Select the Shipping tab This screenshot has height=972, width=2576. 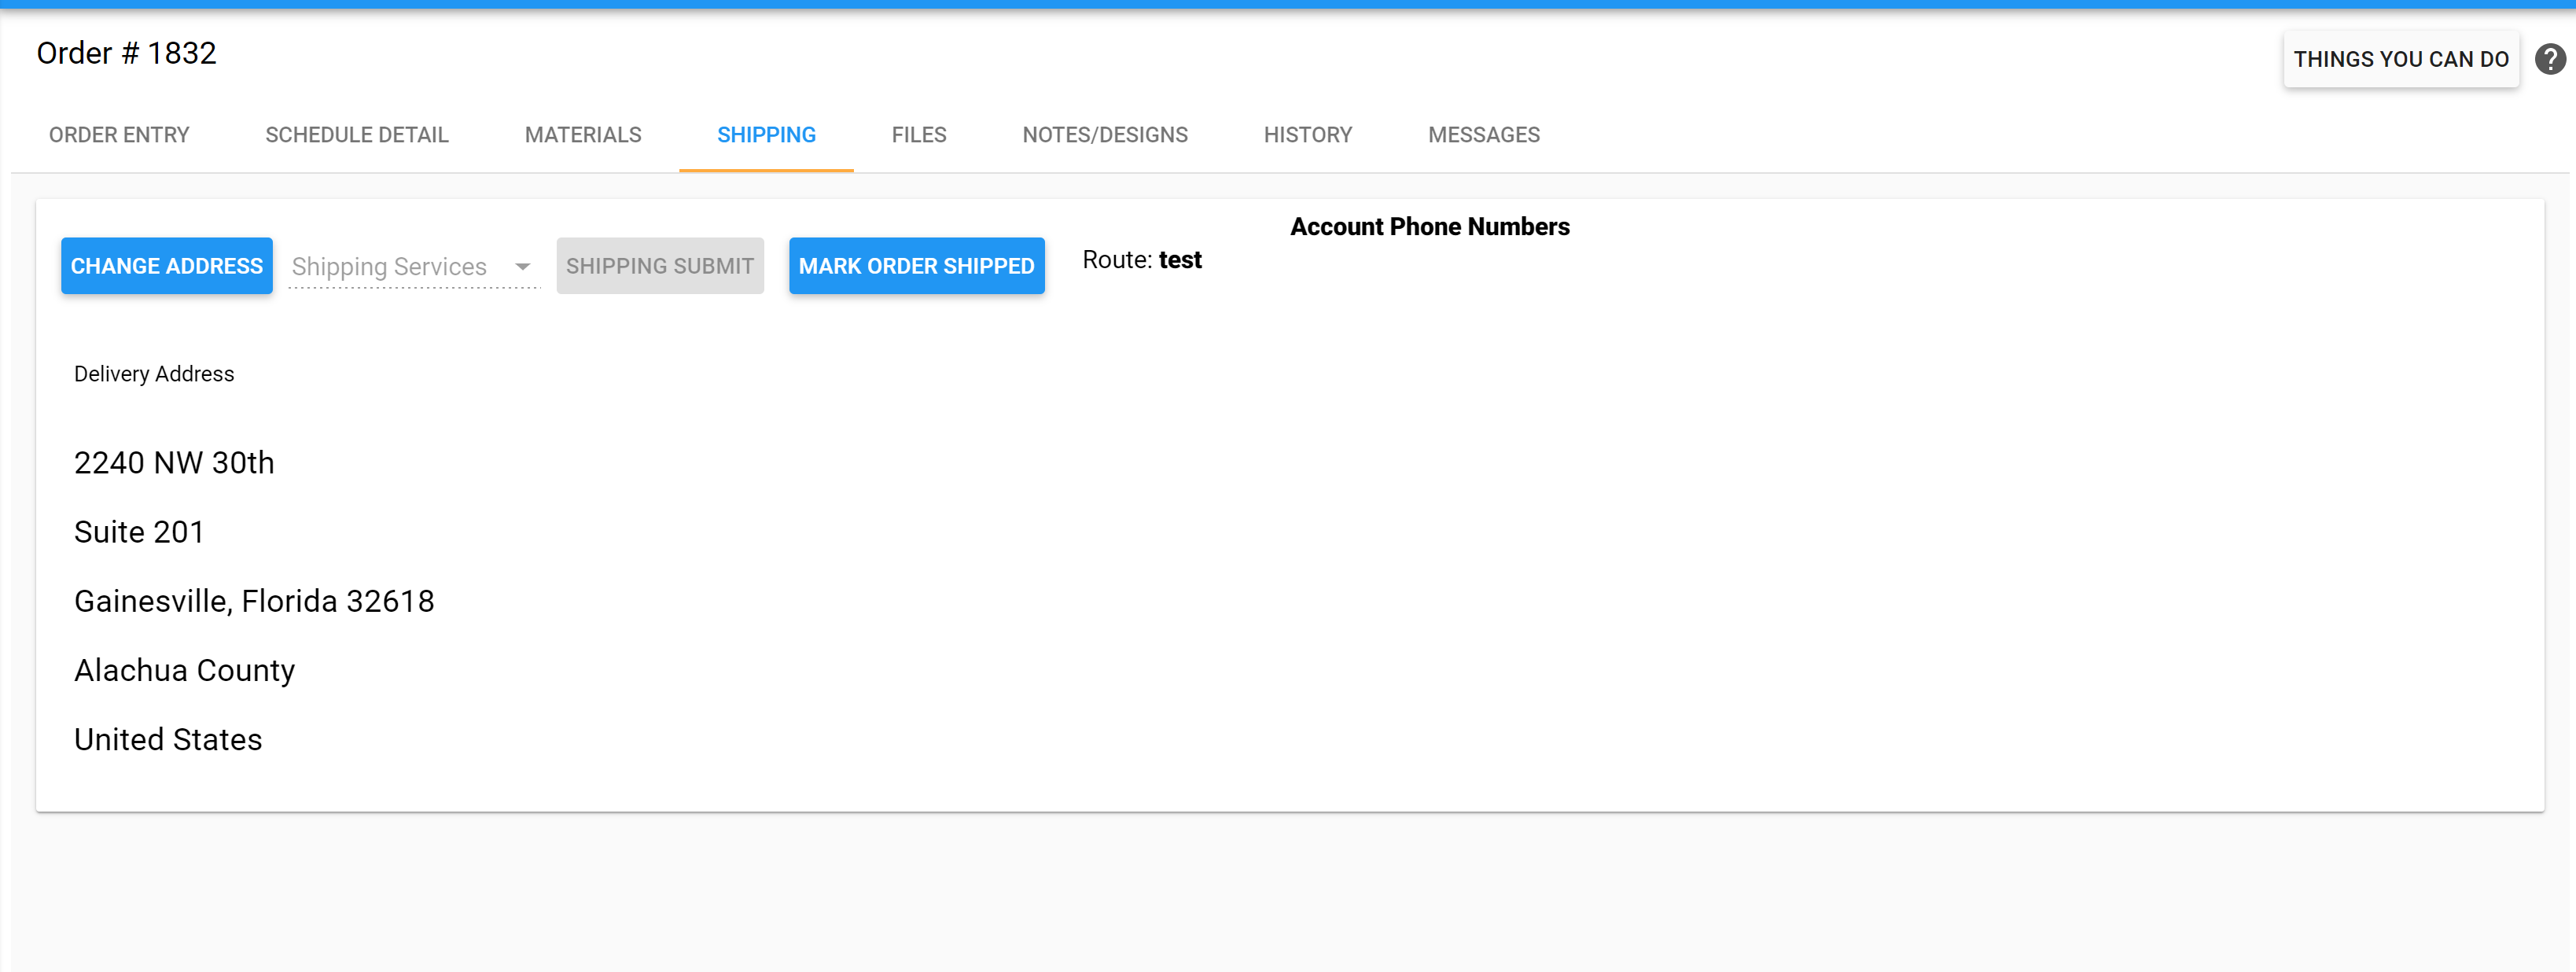pyautogui.click(x=766, y=135)
